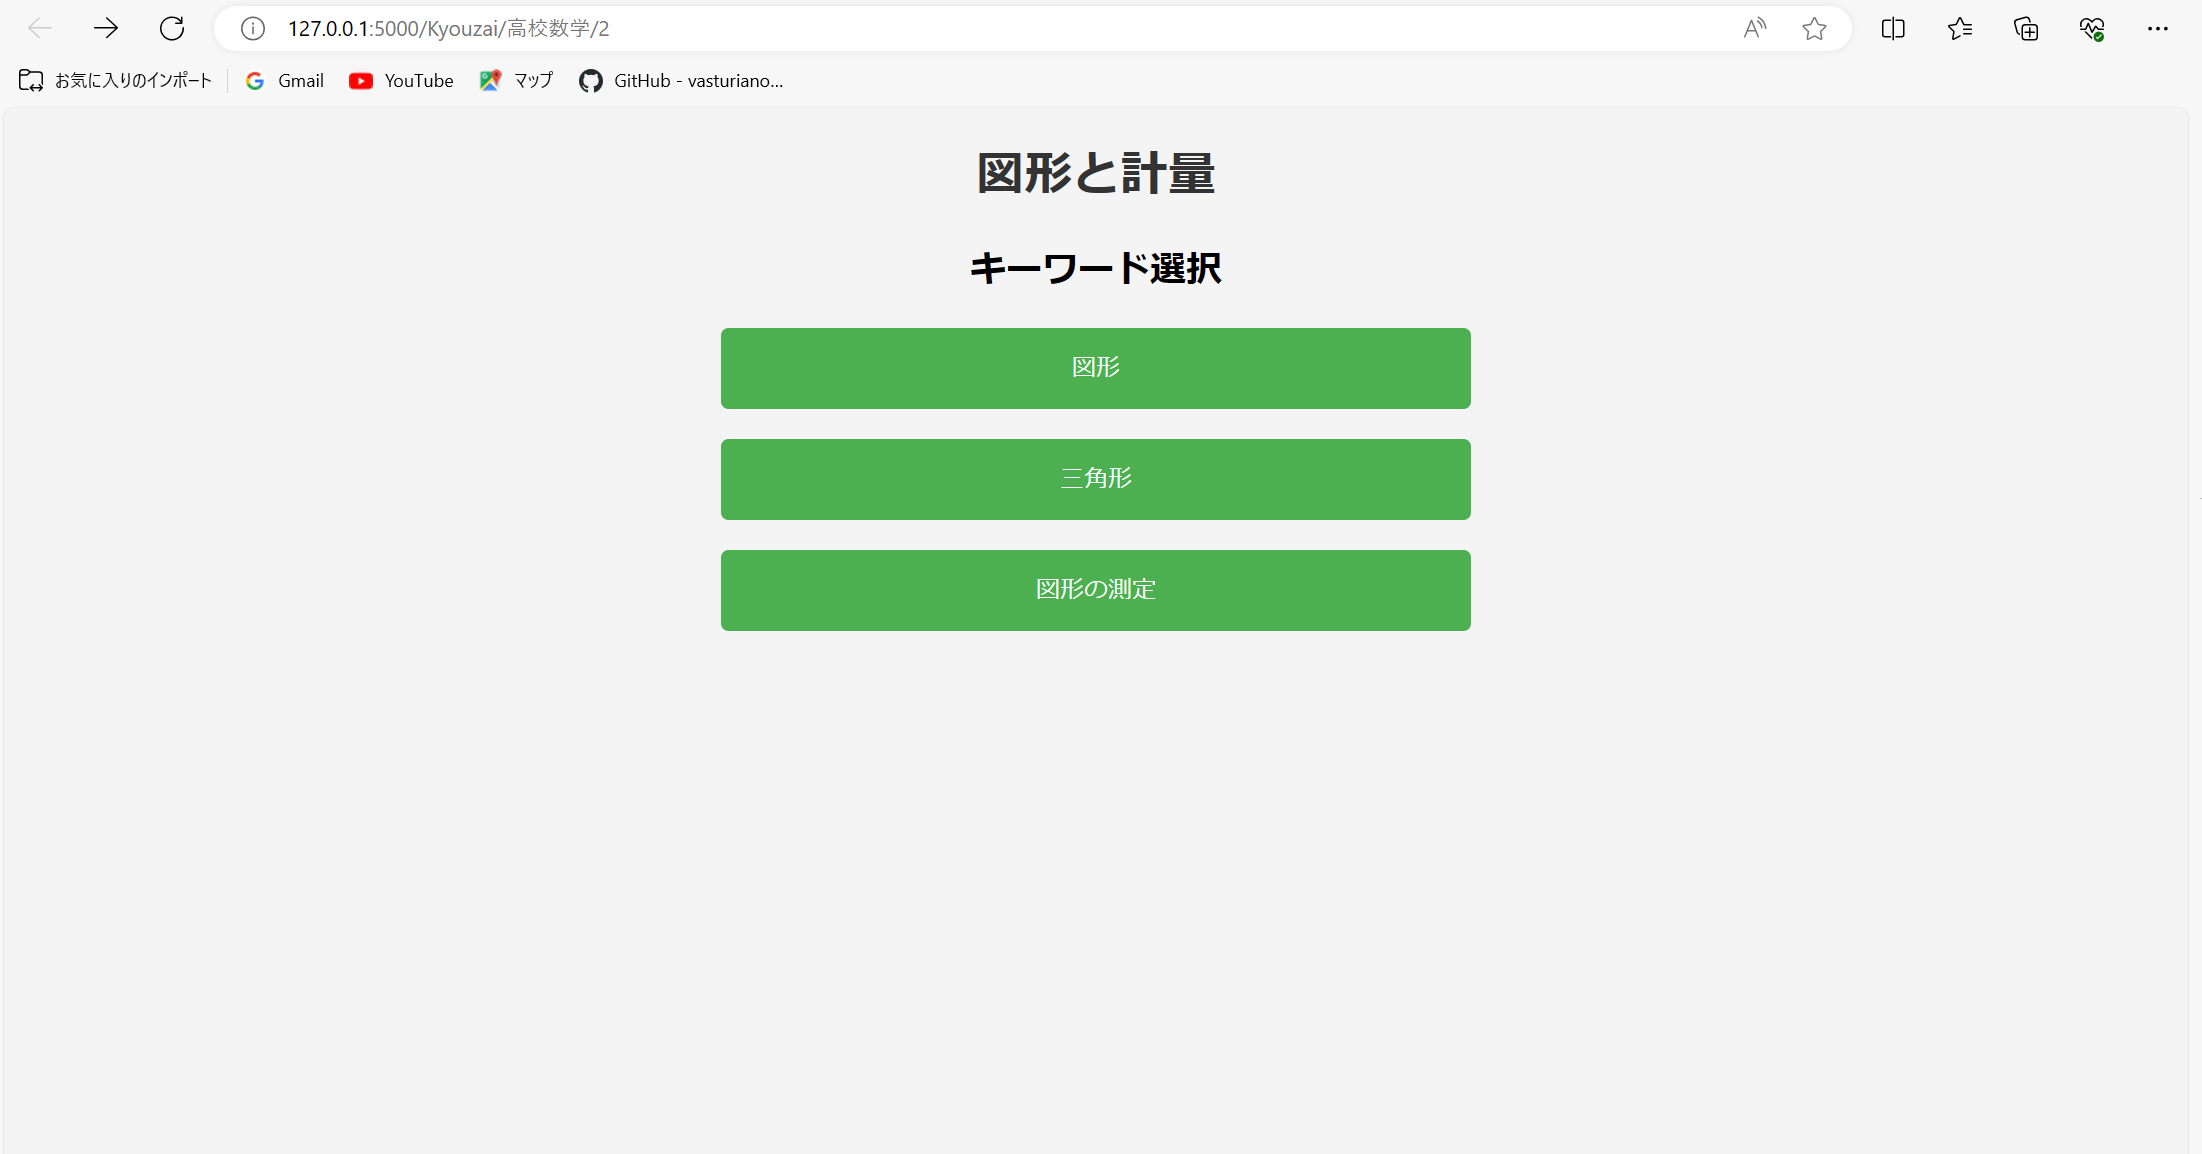Open GitHub - vasturiano bookmark
2202x1154 pixels.
click(681, 81)
